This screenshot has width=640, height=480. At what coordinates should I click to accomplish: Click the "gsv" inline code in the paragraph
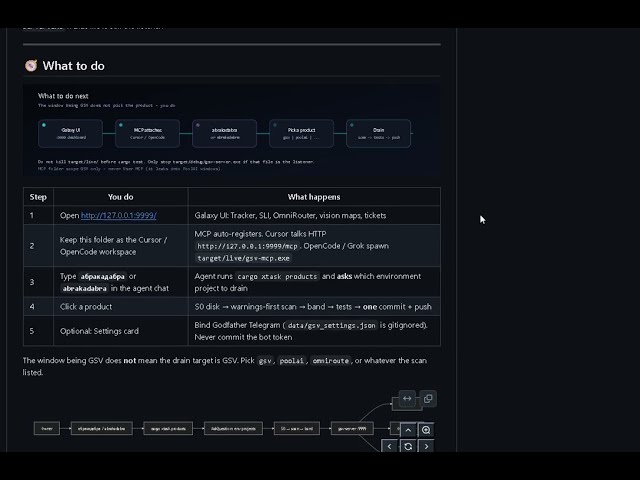pyautogui.click(x=265, y=361)
